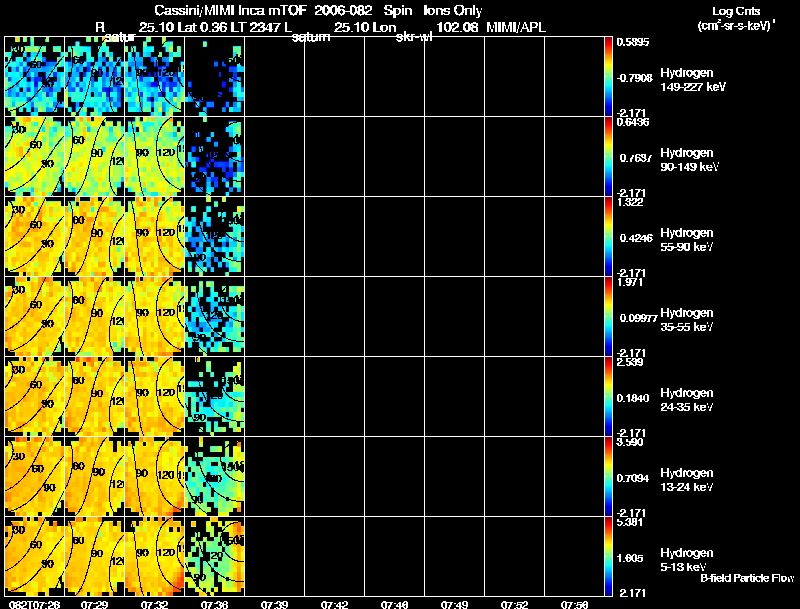800x609 pixels.
Task: Jump to the 07:56 time label
Action: [574, 603]
